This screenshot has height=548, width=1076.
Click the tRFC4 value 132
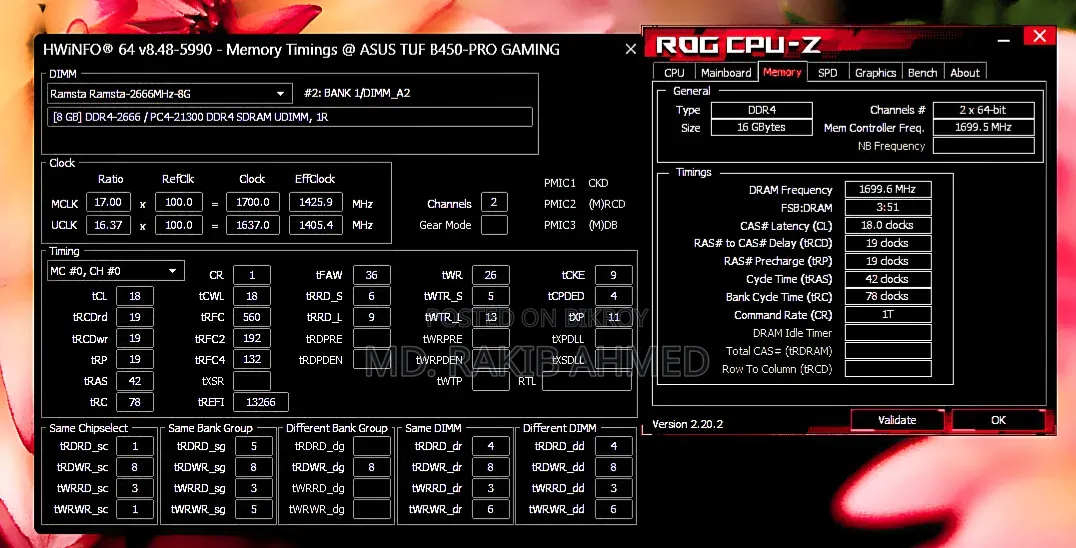tap(252, 359)
